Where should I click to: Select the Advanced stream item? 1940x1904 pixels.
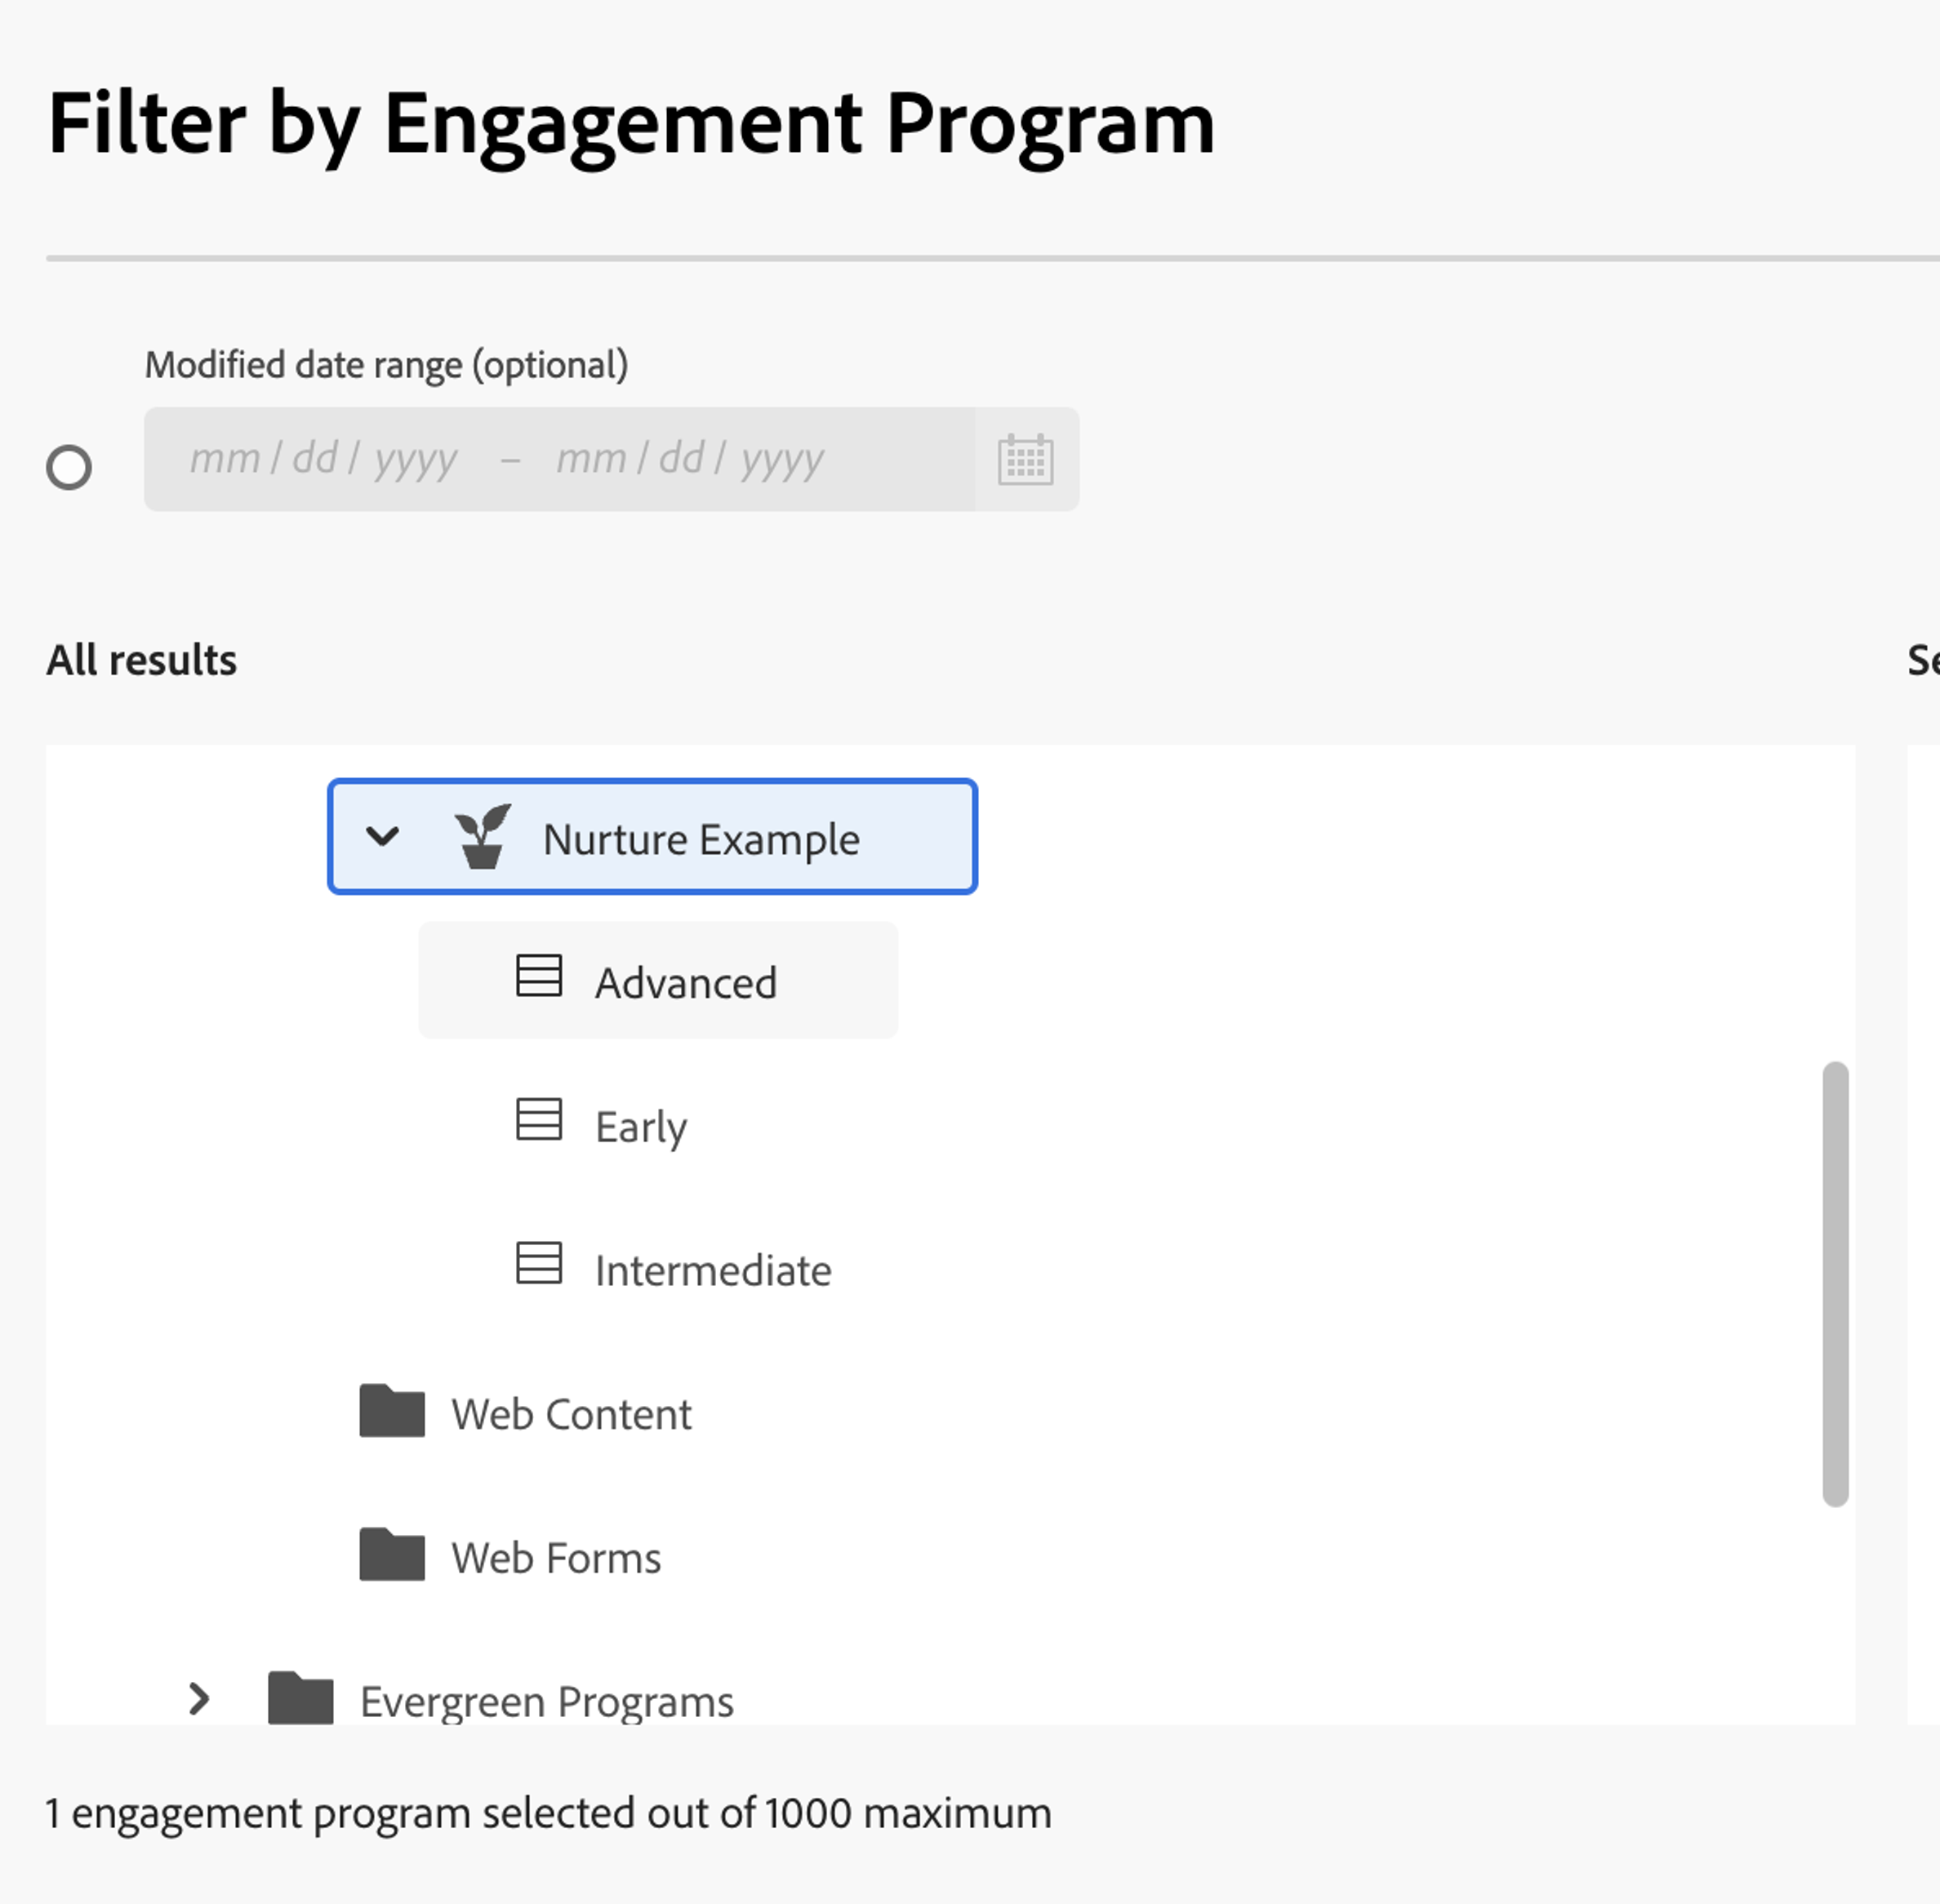[x=685, y=983]
